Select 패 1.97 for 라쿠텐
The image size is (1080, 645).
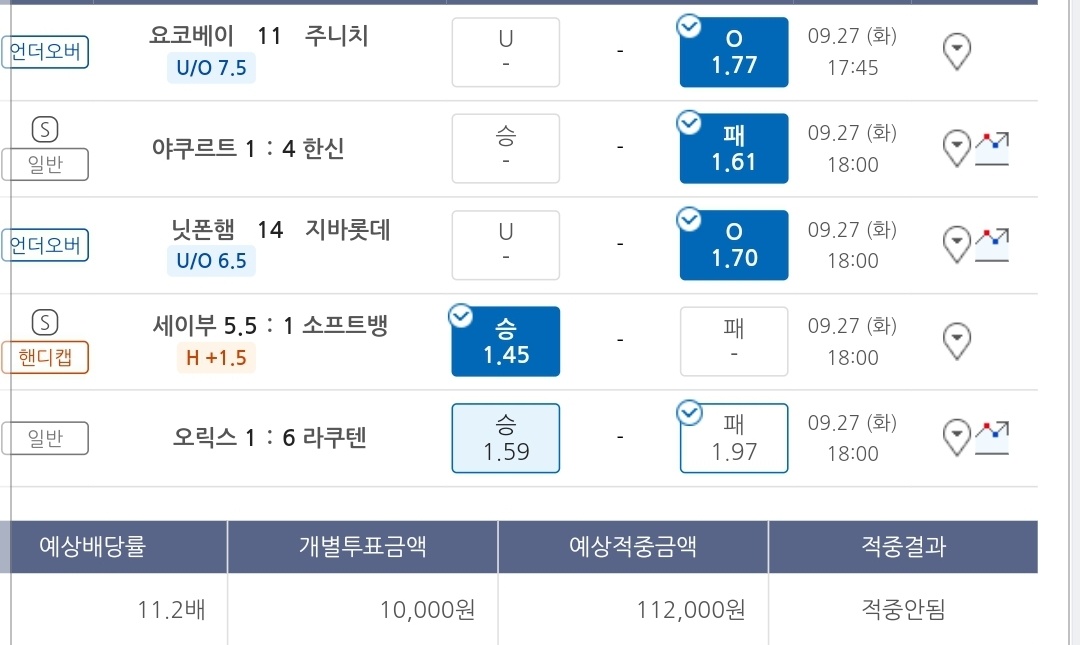[734, 438]
